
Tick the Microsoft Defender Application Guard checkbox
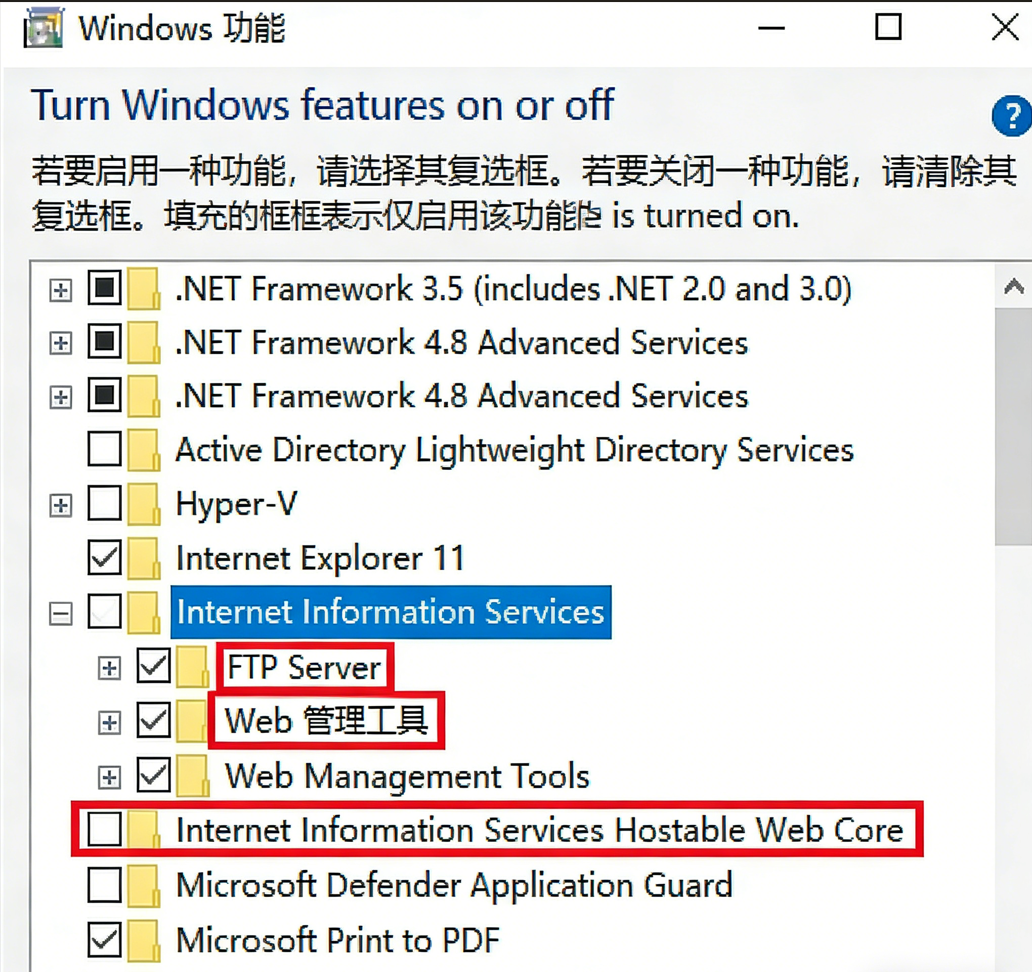point(105,885)
